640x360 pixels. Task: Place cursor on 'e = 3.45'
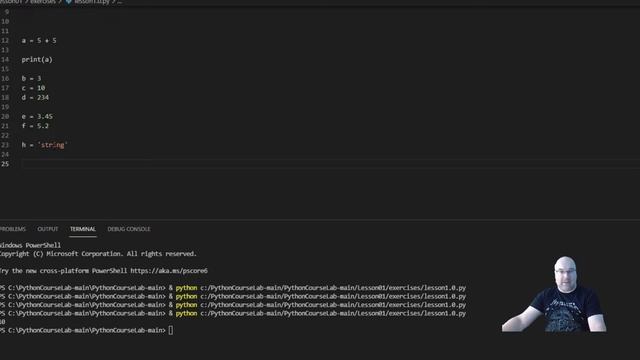point(37,116)
